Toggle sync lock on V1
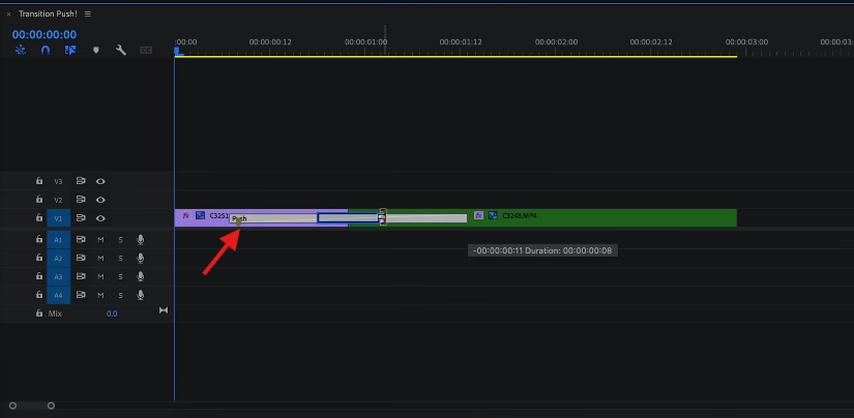Viewport: 854px width, 418px height. (81, 218)
